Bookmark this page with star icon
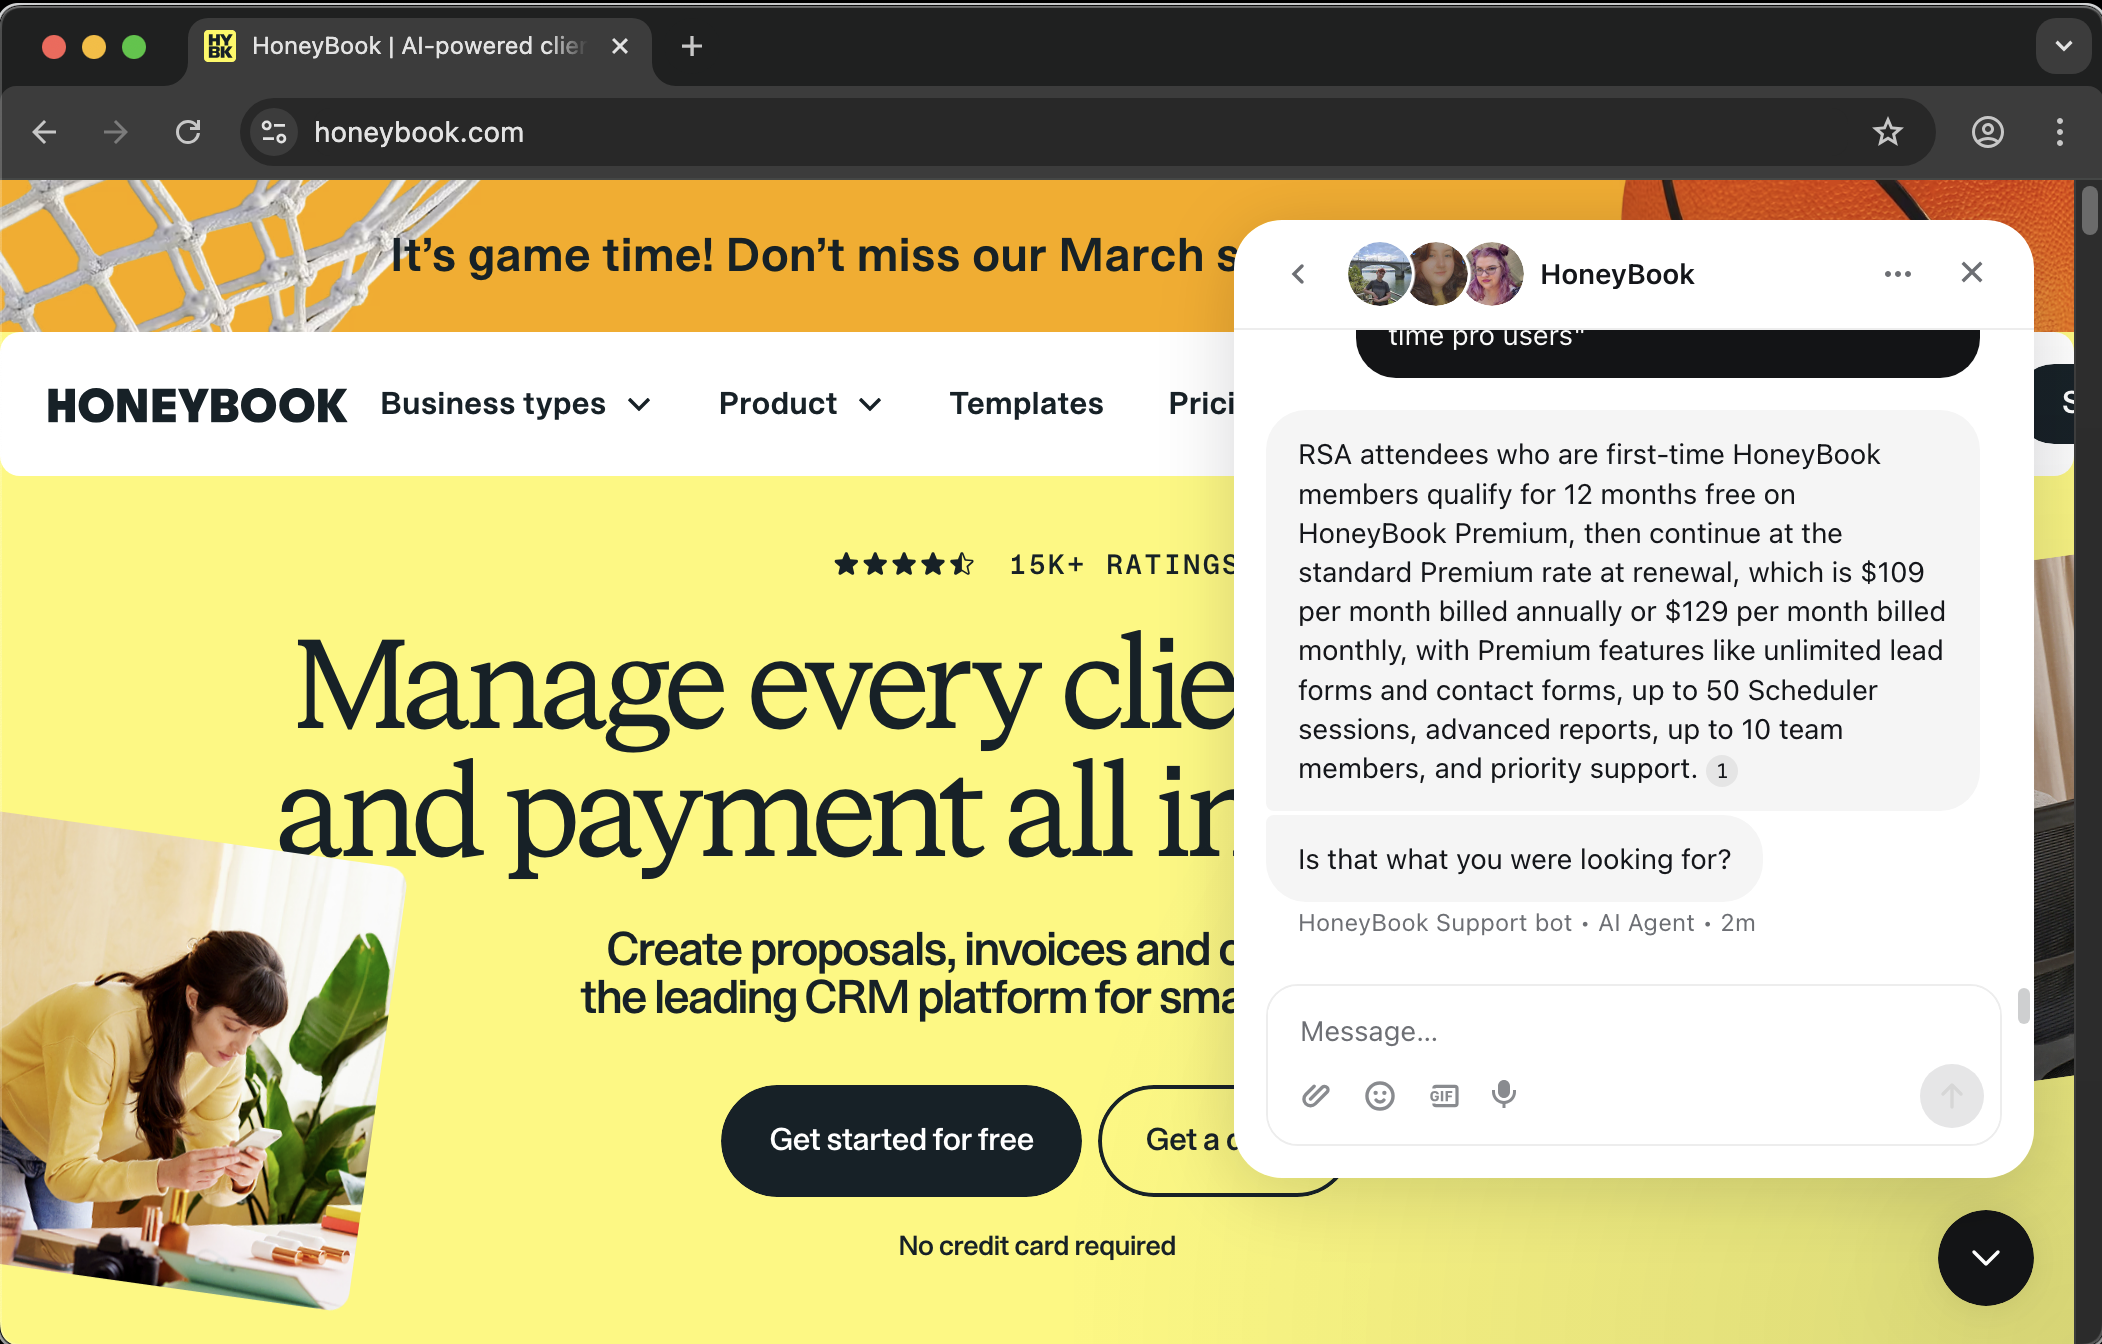 1887,132
